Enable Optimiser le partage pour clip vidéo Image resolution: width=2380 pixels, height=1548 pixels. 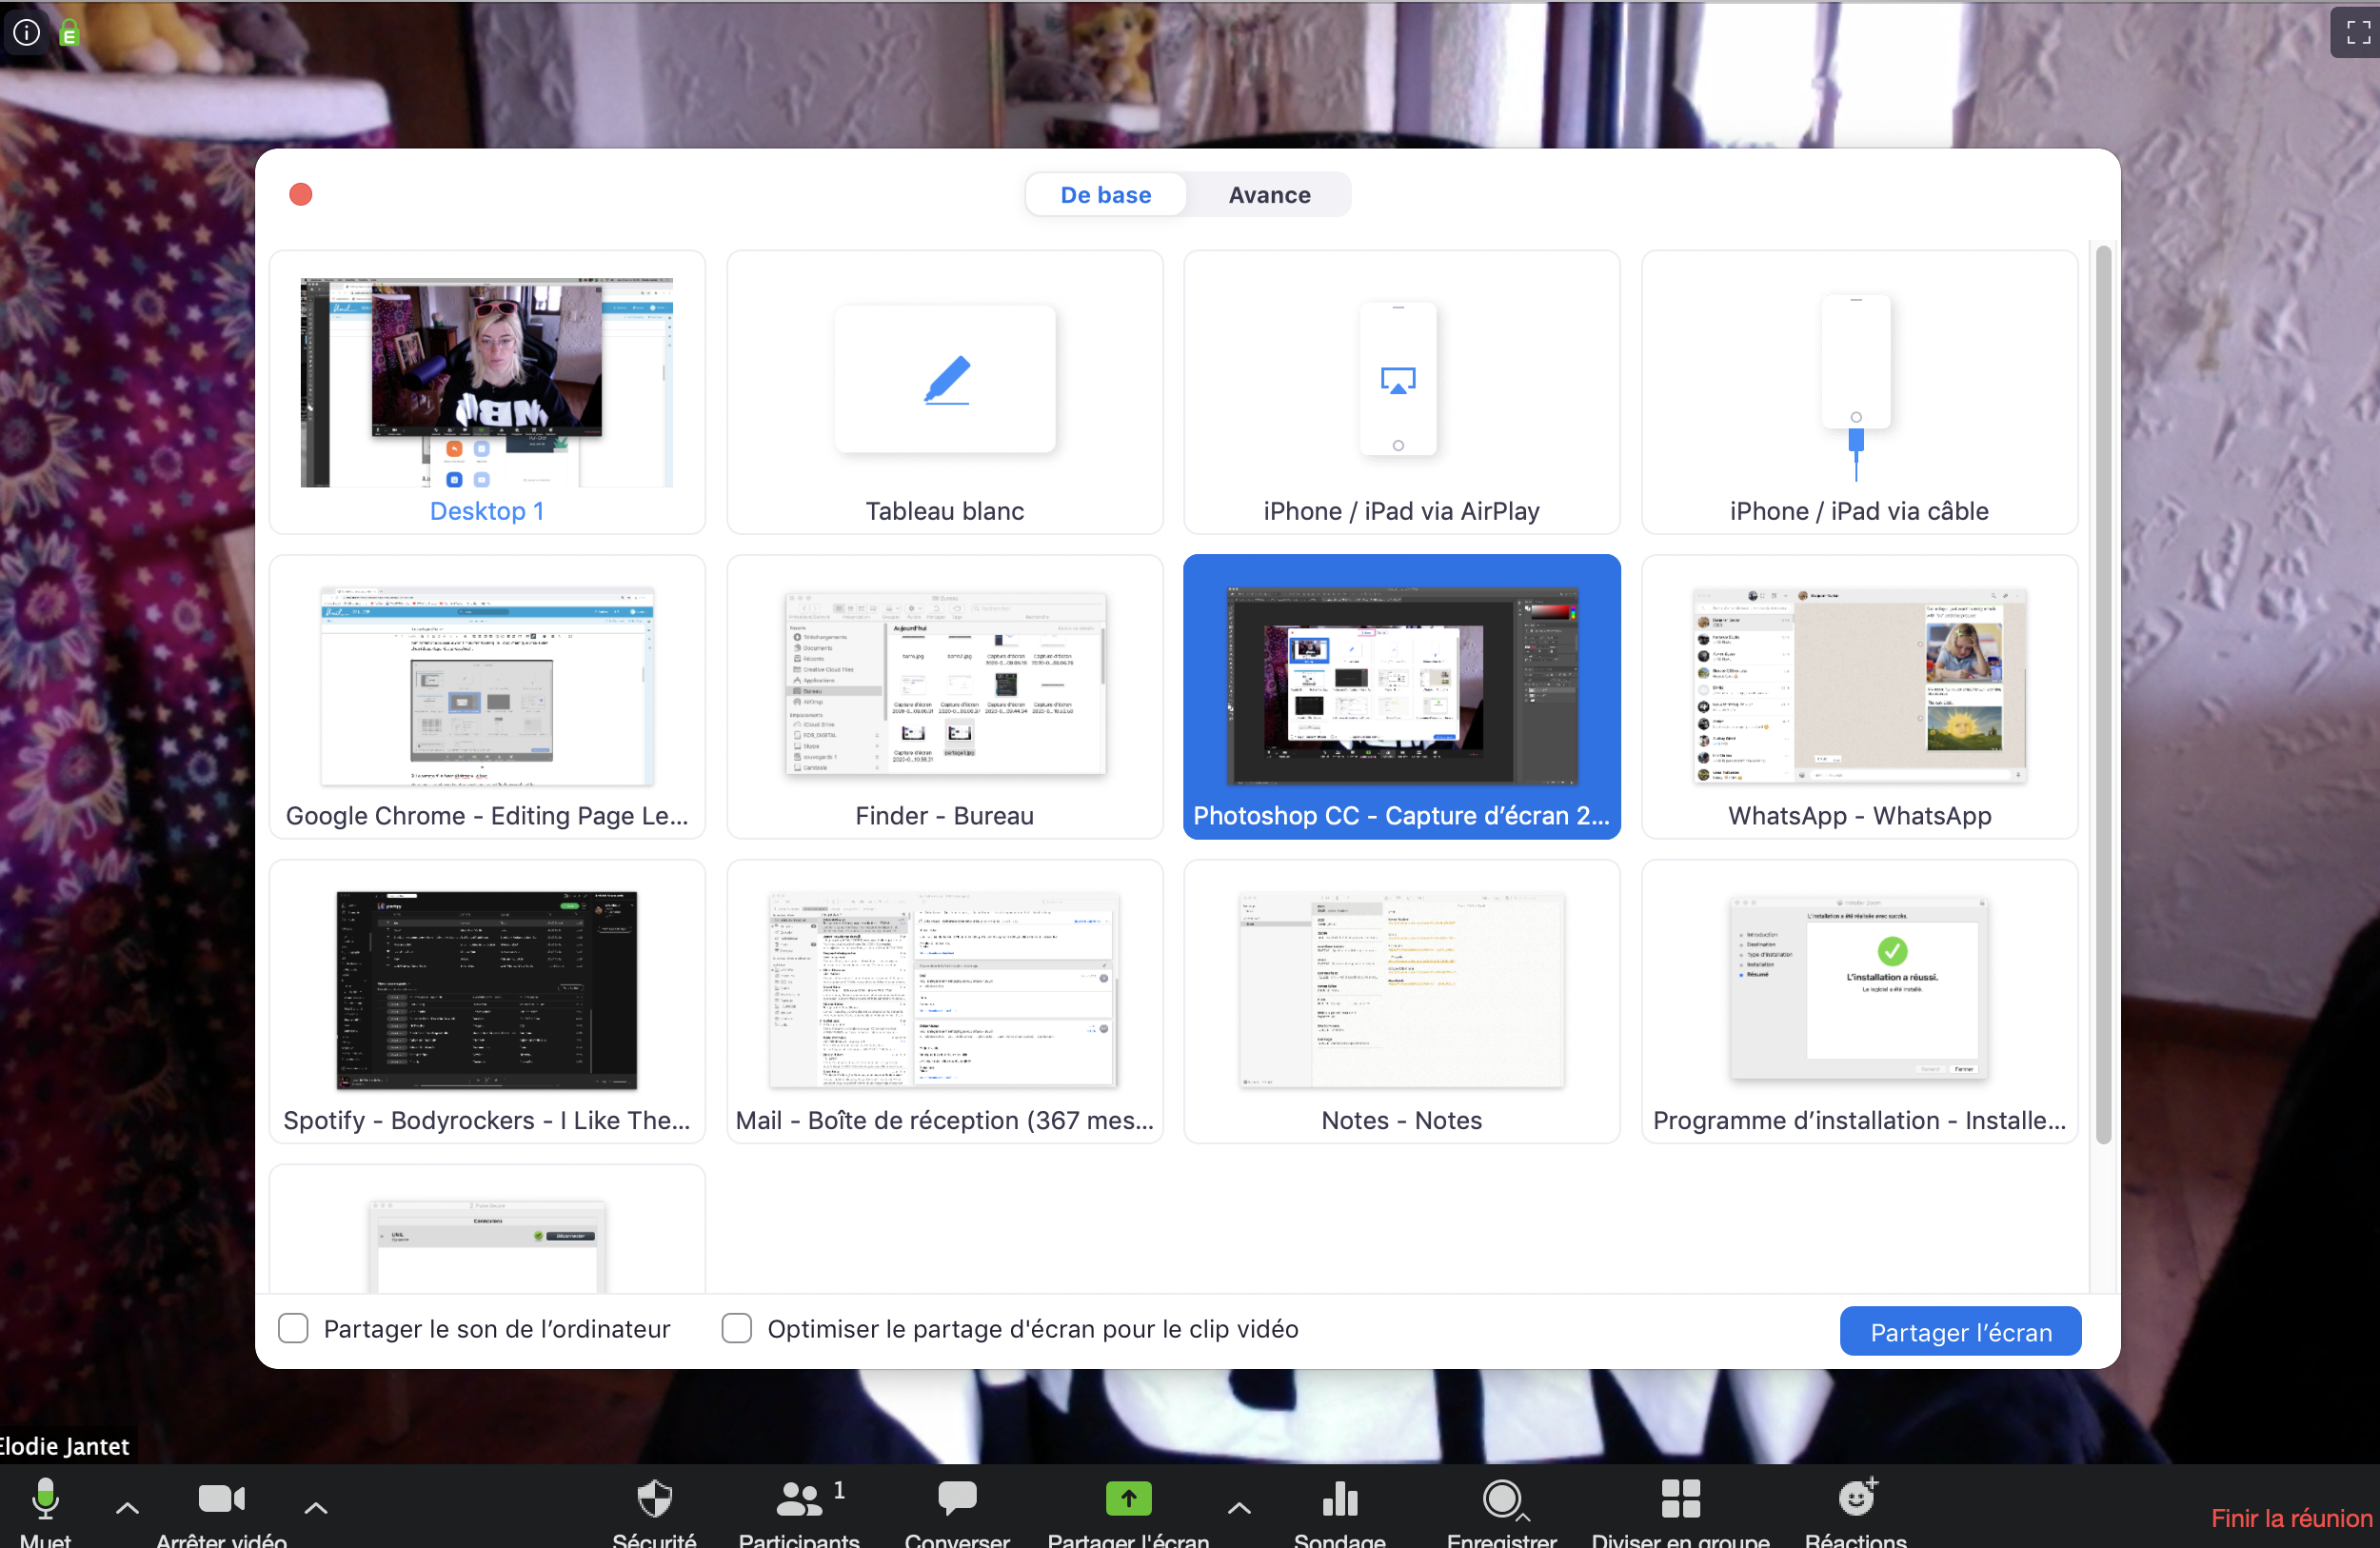(x=737, y=1328)
